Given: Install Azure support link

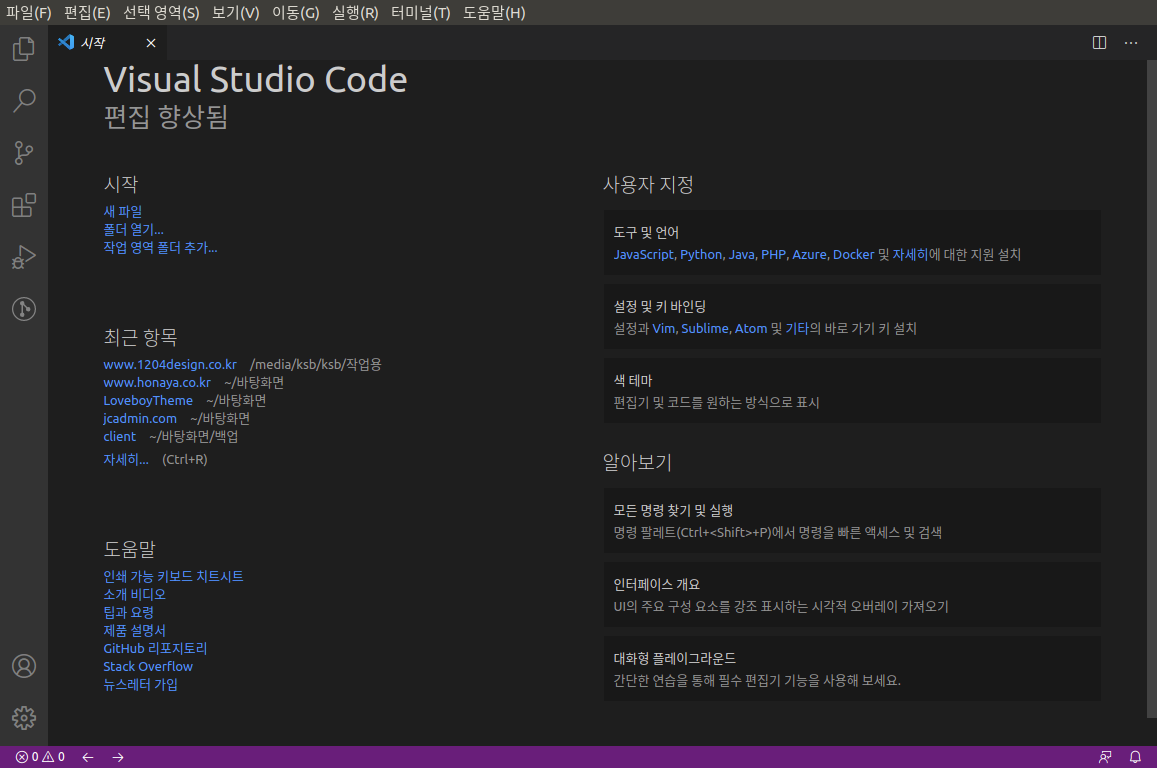Looking at the screenshot, I should click(x=809, y=255).
